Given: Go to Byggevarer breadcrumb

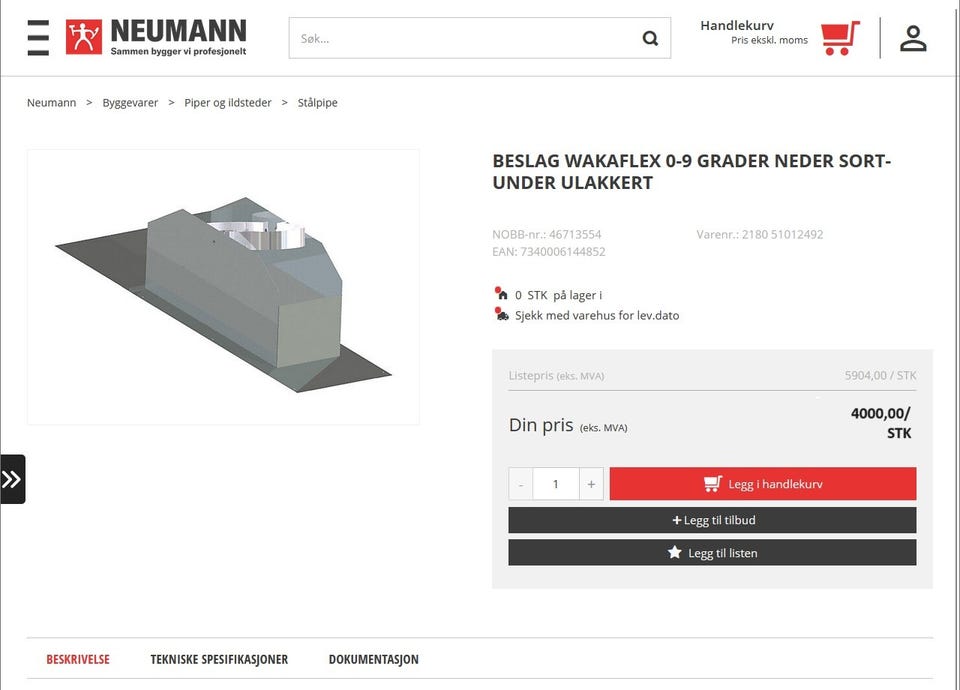Looking at the screenshot, I should click(130, 103).
